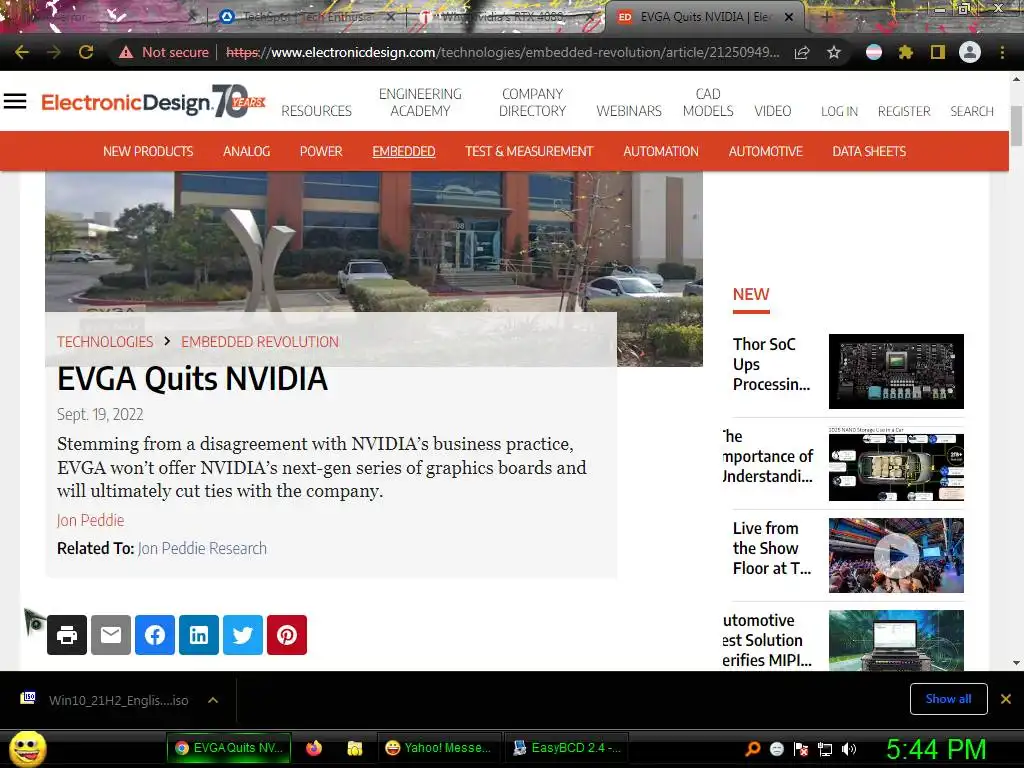Open the folder icon in taskbar

[355, 748]
